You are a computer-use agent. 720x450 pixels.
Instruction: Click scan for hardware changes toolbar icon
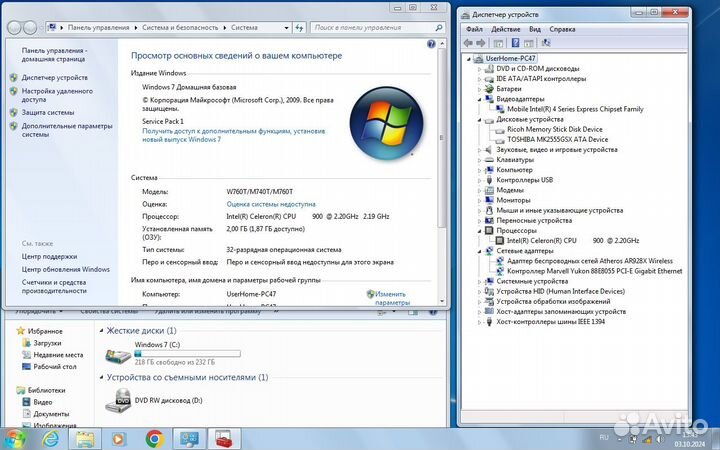[x=546, y=43]
